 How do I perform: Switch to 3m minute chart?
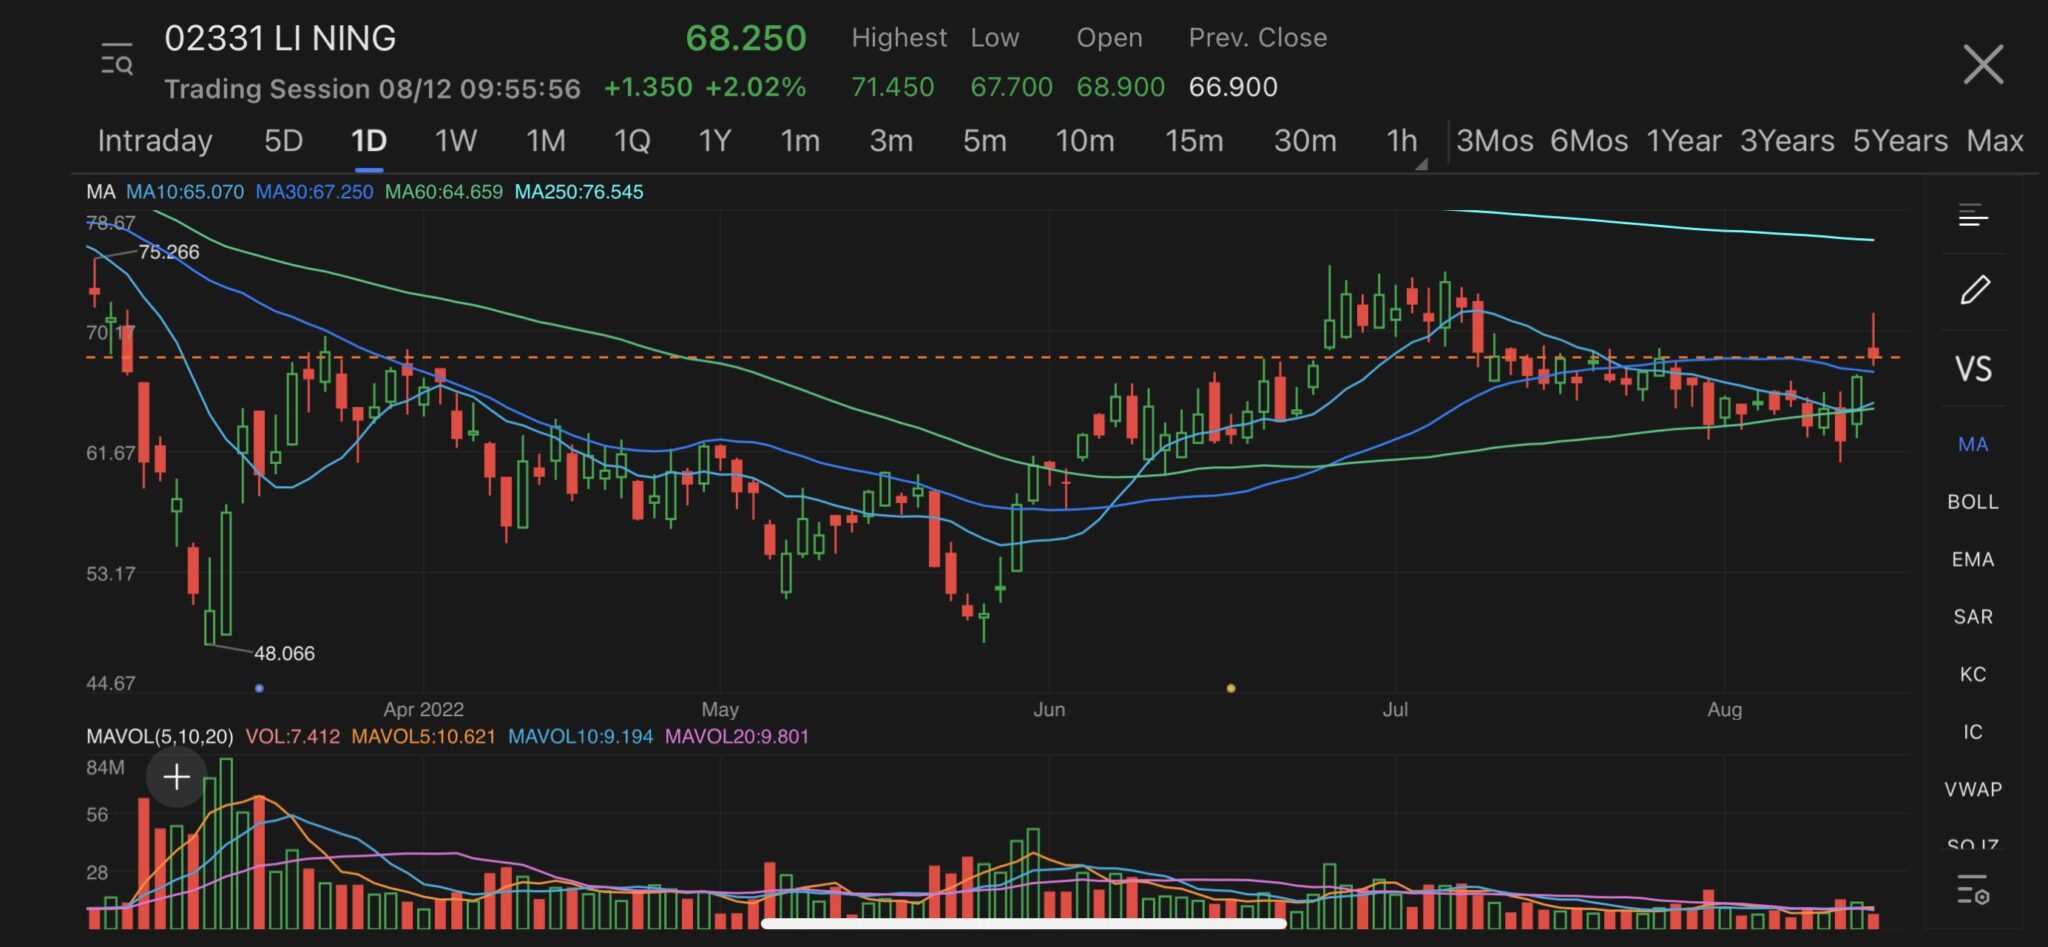[891, 140]
